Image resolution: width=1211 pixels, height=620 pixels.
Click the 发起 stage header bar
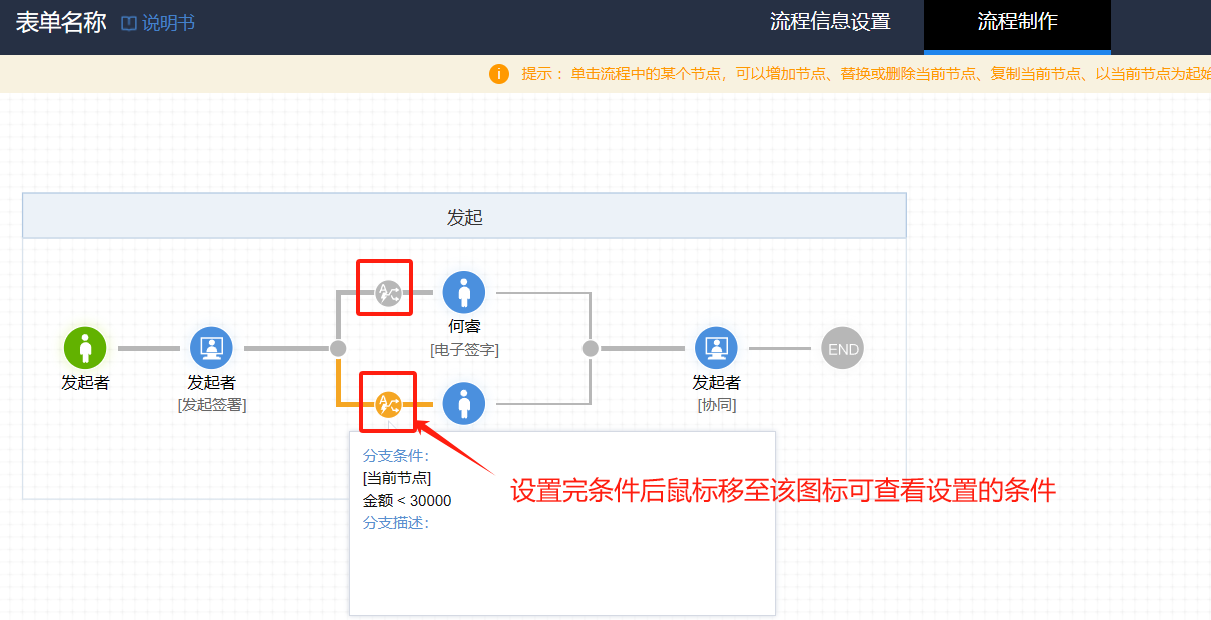click(x=464, y=216)
